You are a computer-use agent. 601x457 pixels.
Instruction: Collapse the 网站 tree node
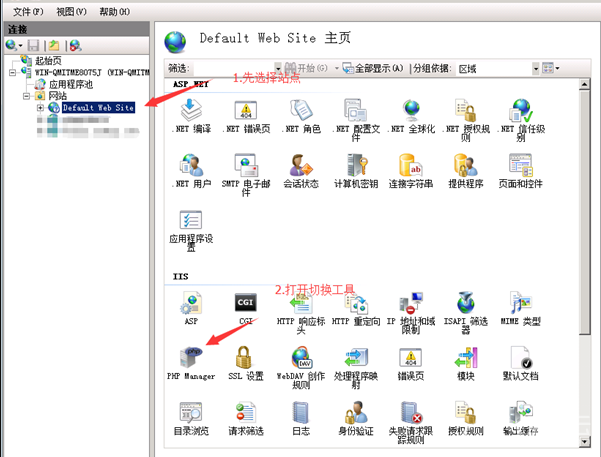coord(26,96)
